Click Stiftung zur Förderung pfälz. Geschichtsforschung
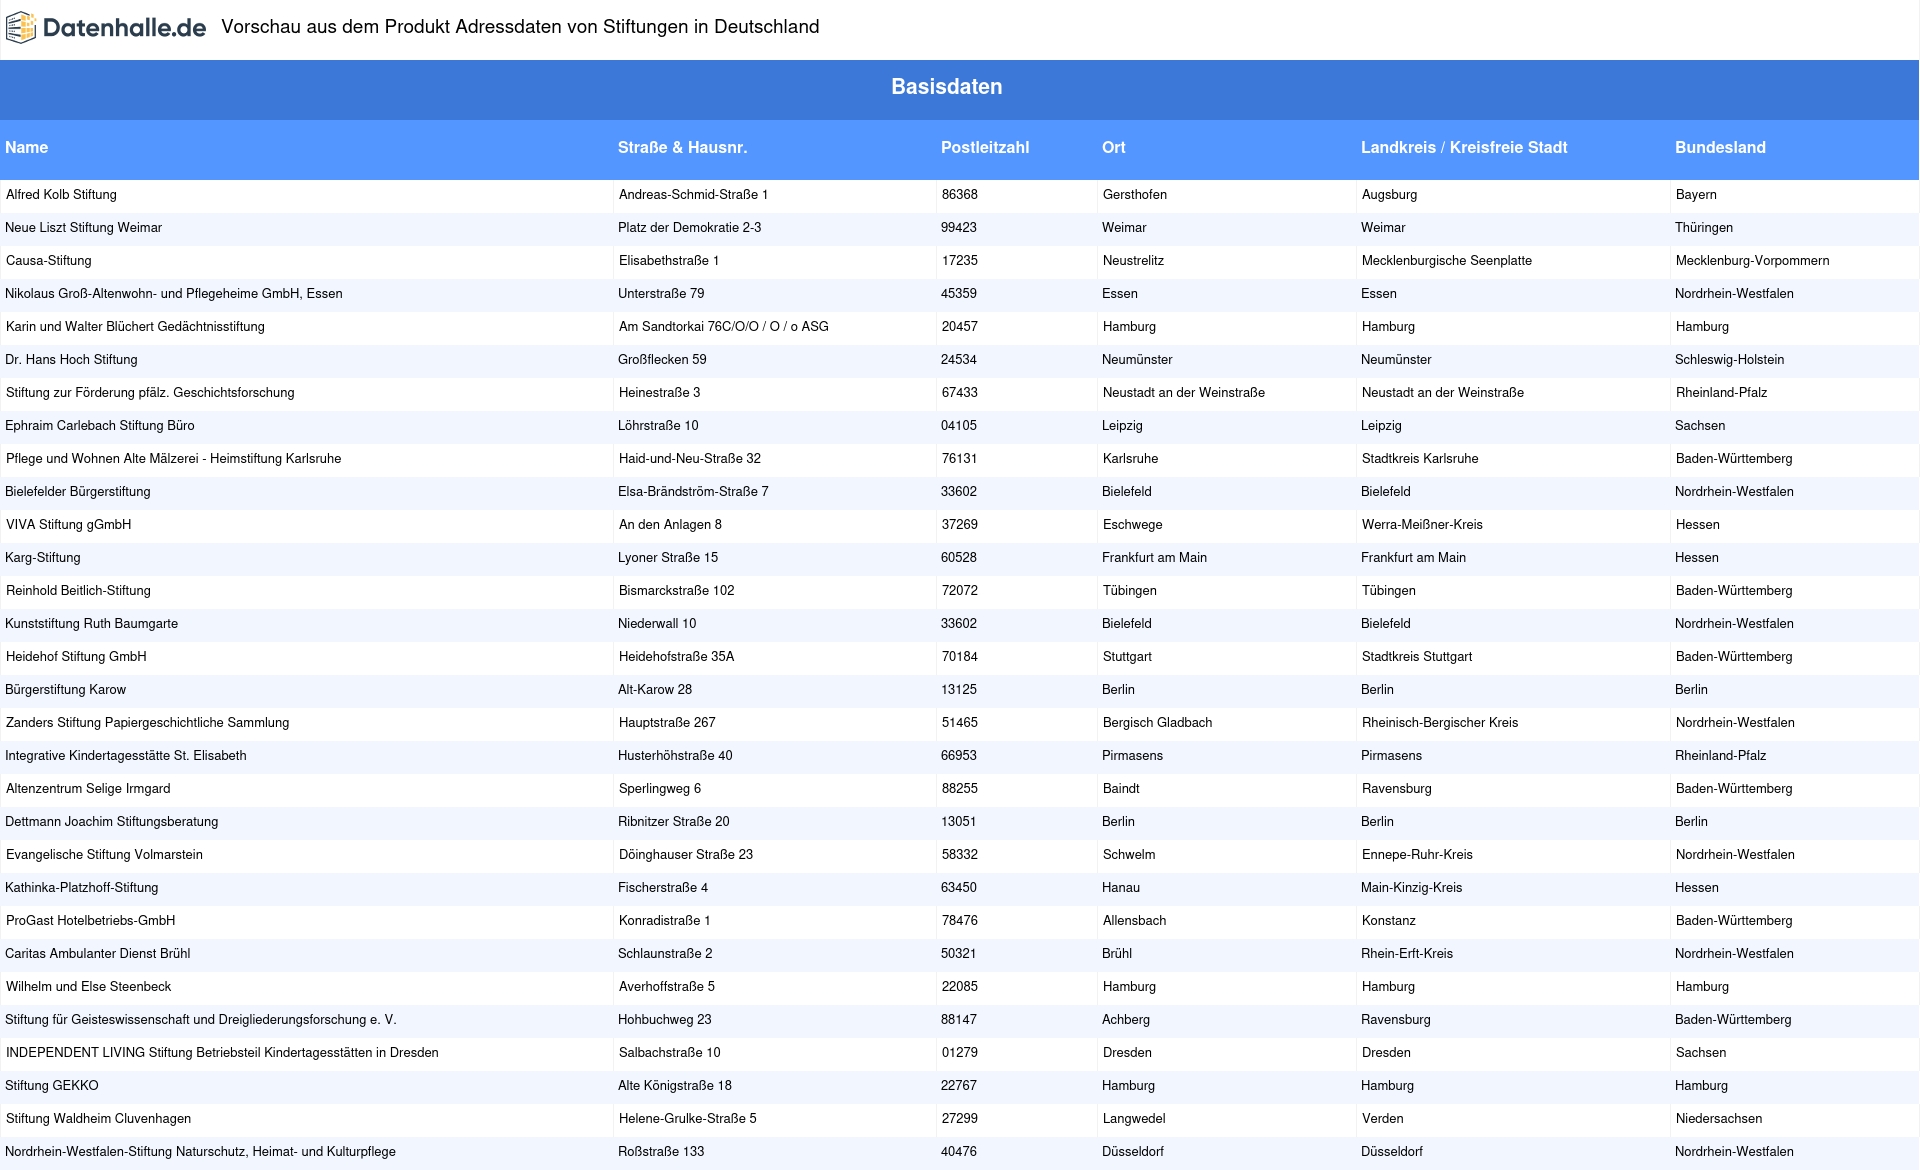Image resolution: width=1920 pixels, height=1170 pixels. click(x=150, y=393)
